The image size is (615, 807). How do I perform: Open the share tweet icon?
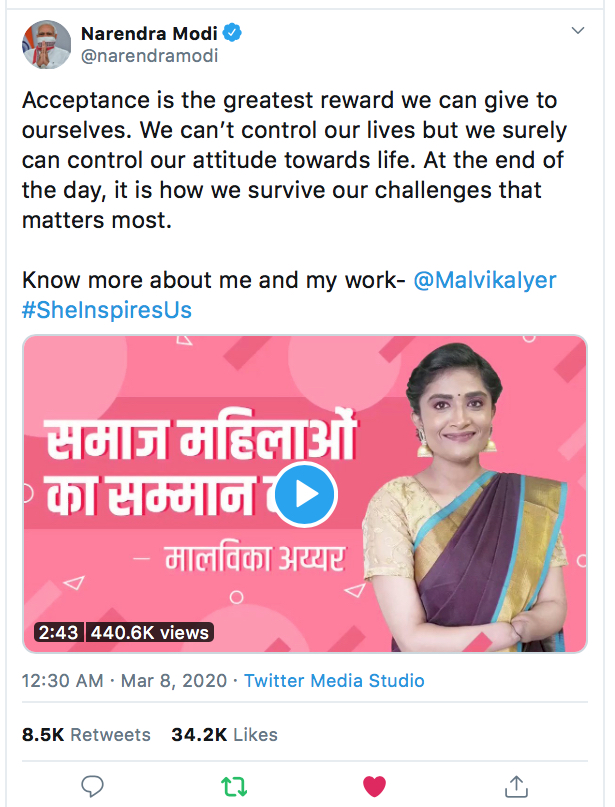(515, 785)
